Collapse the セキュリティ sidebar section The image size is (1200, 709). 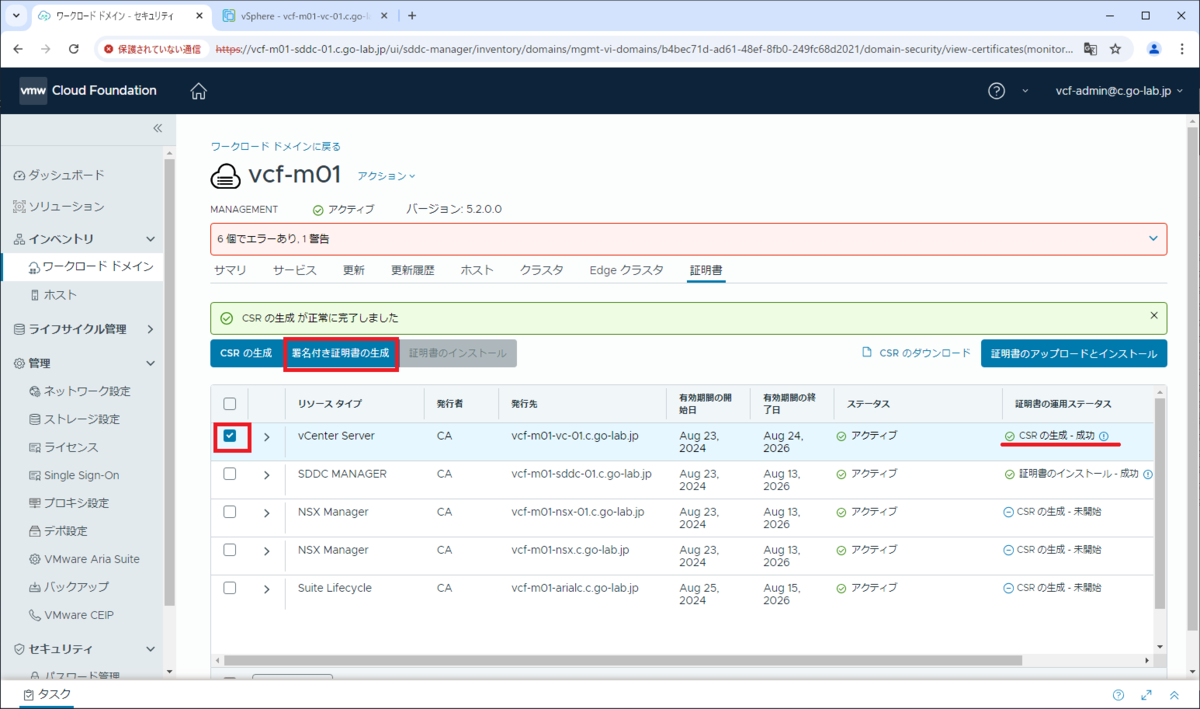coord(151,649)
